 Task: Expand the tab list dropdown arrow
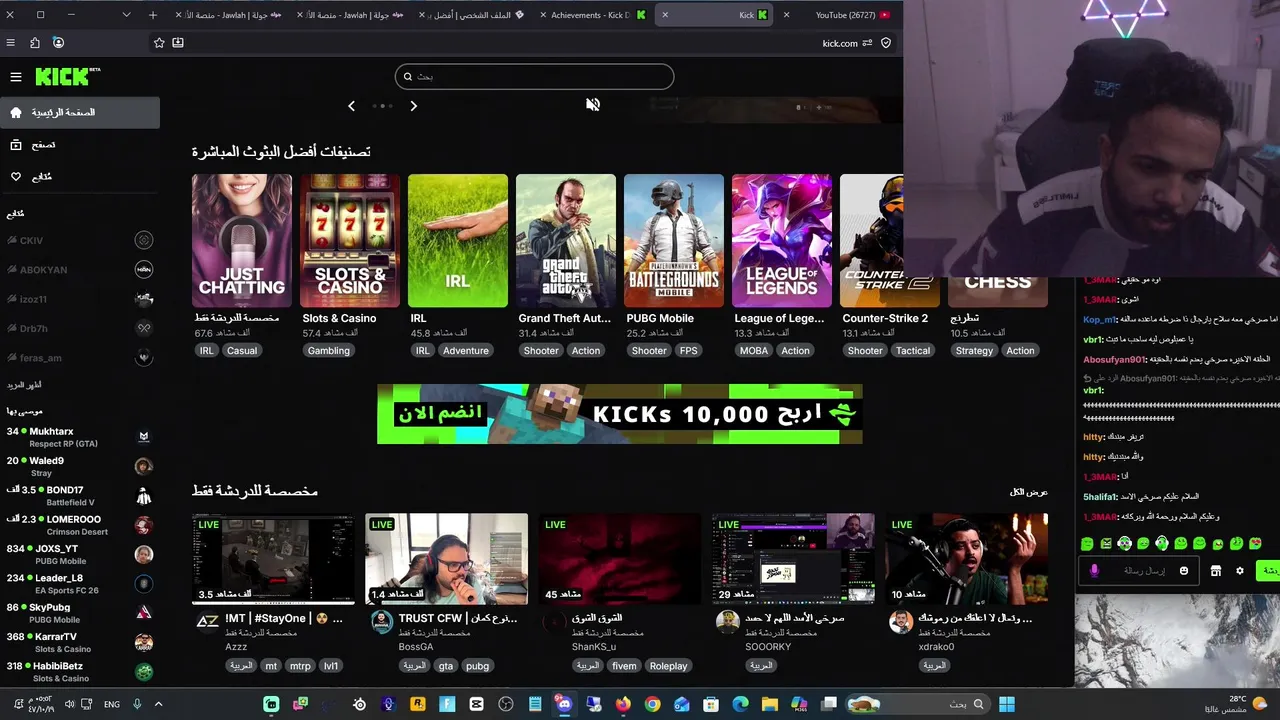126,15
